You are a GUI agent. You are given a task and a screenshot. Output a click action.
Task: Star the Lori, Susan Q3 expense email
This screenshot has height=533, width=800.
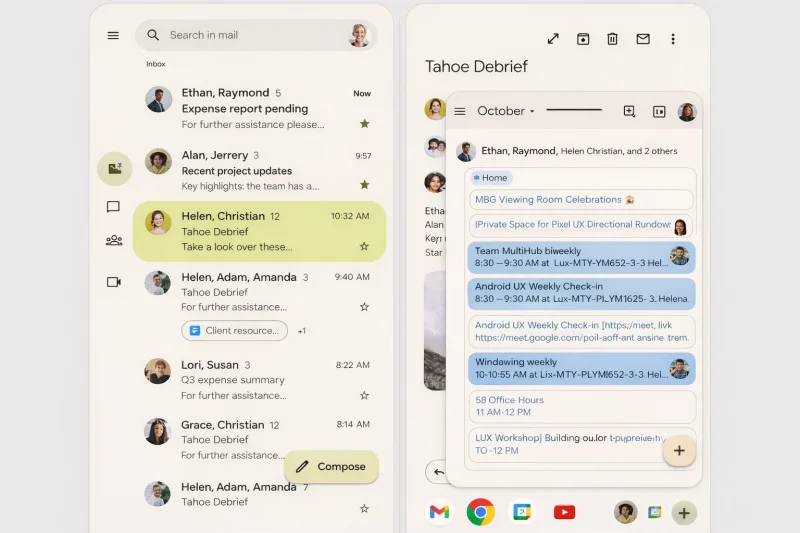coord(364,395)
